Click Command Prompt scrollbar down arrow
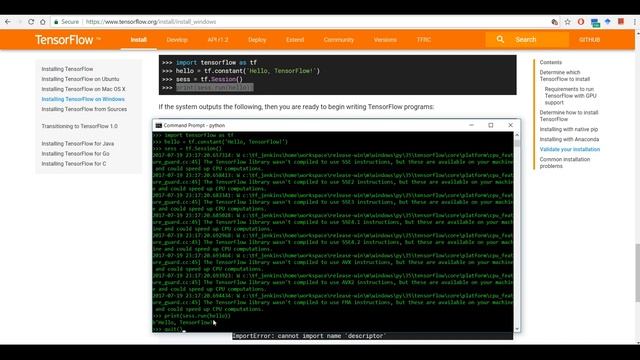Viewport: 640px width, 360px height. 517,329
